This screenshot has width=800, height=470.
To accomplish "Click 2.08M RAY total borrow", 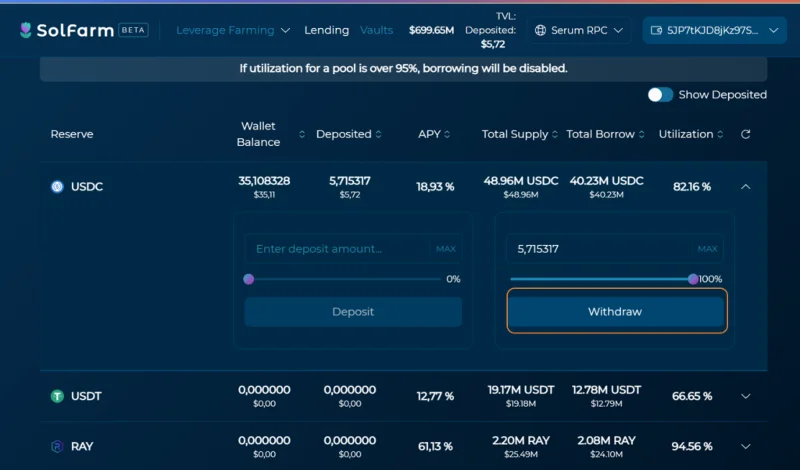I will pyautogui.click(x=607, y=441).
